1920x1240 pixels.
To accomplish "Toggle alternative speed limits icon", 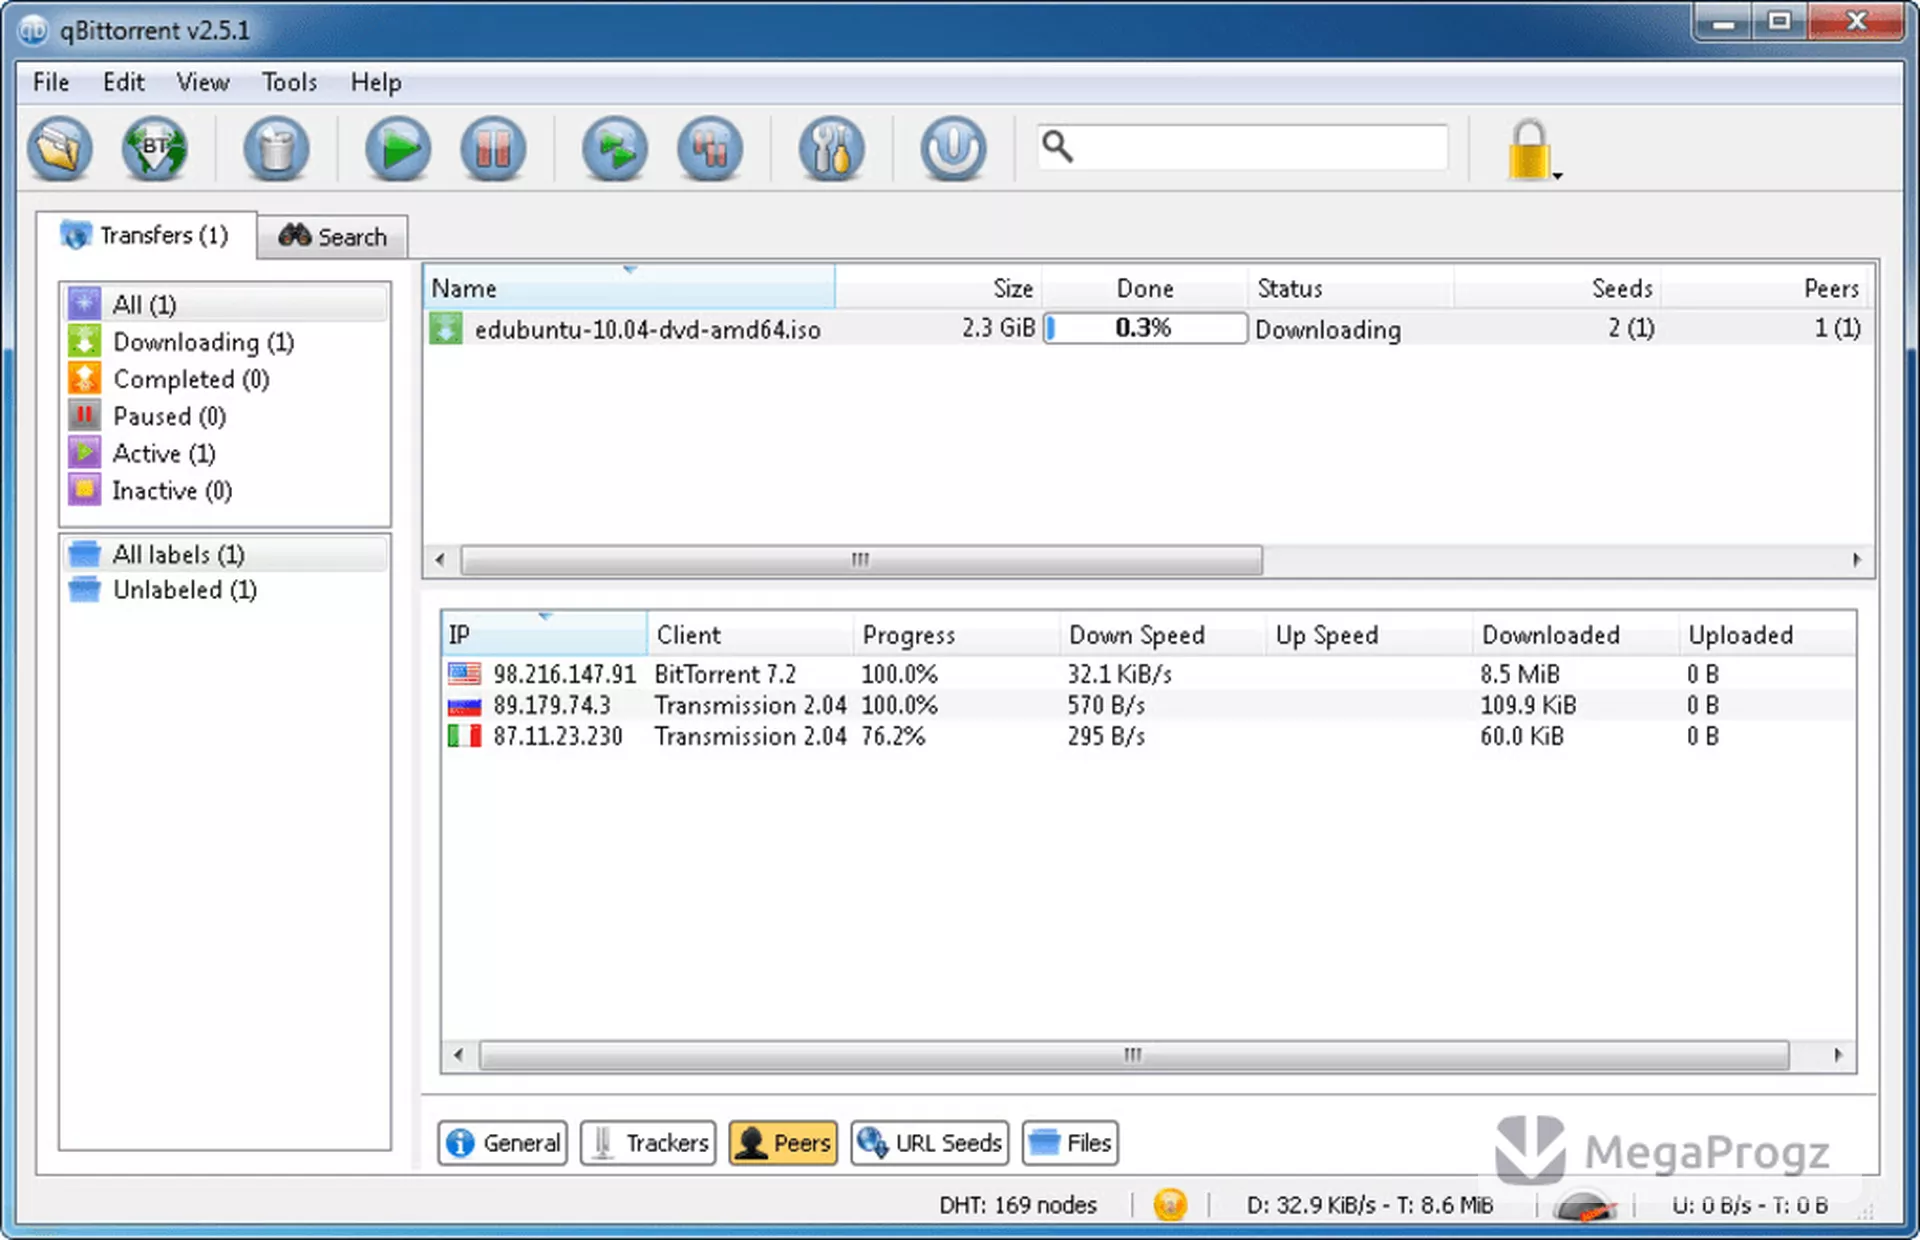I will pos(1584,1206).
